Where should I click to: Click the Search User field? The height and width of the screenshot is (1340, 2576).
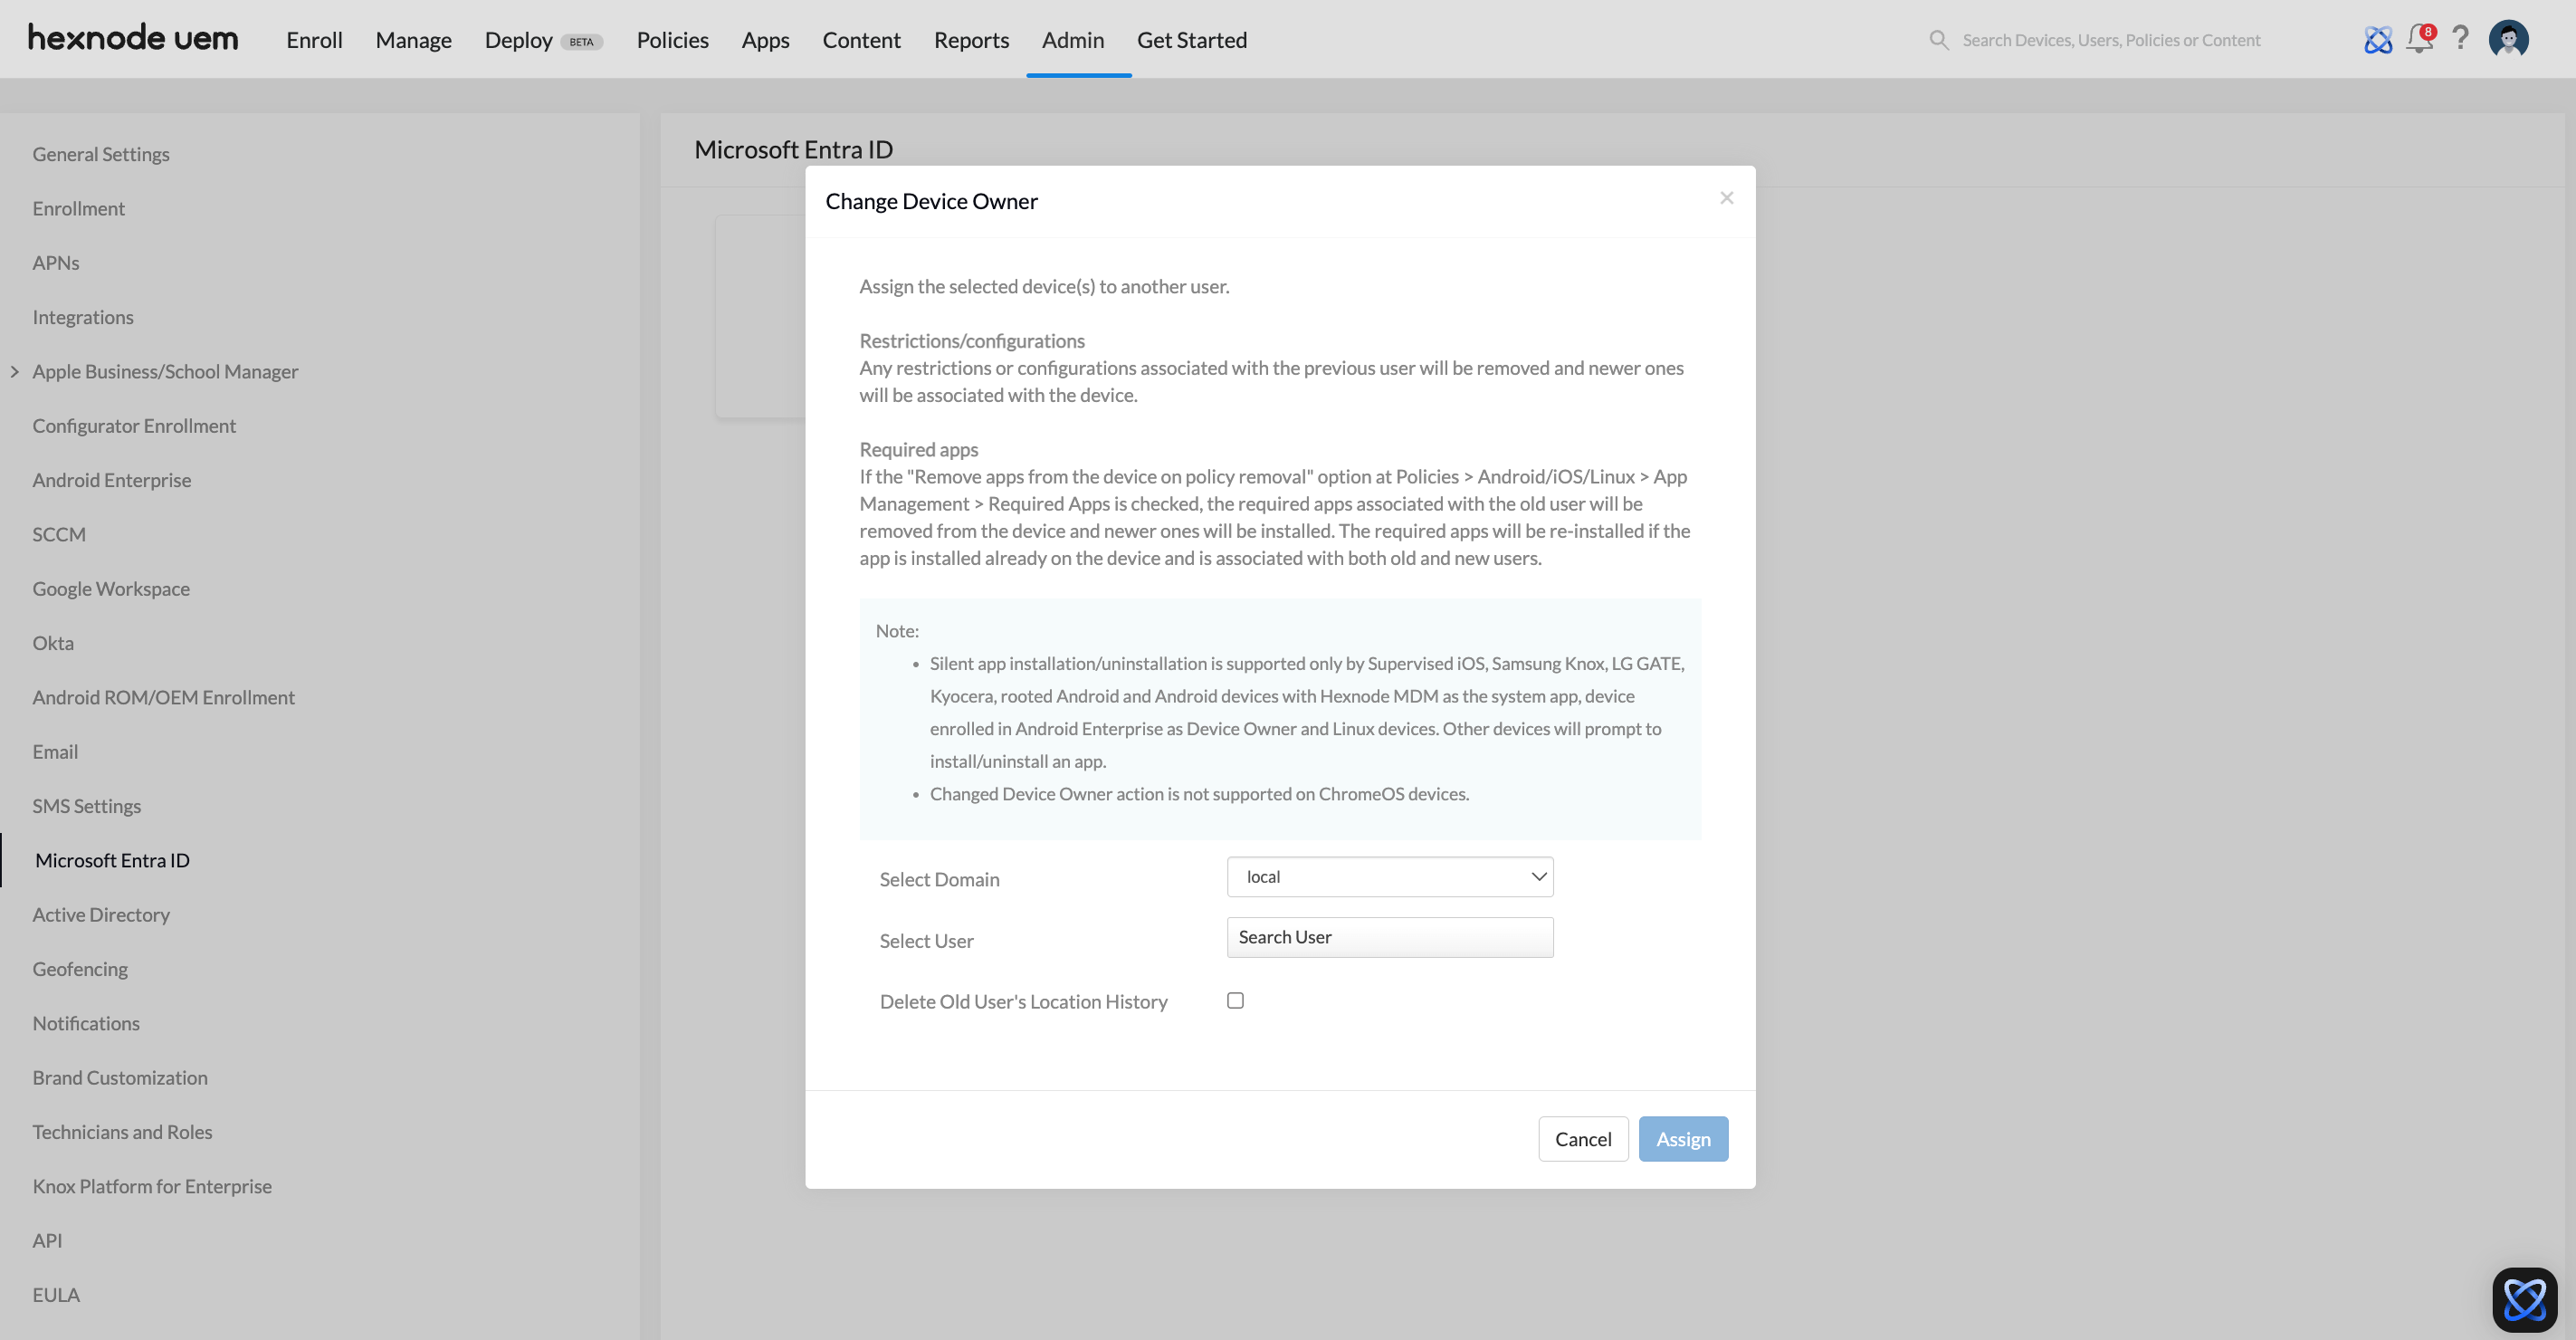tap(1390, 937)
